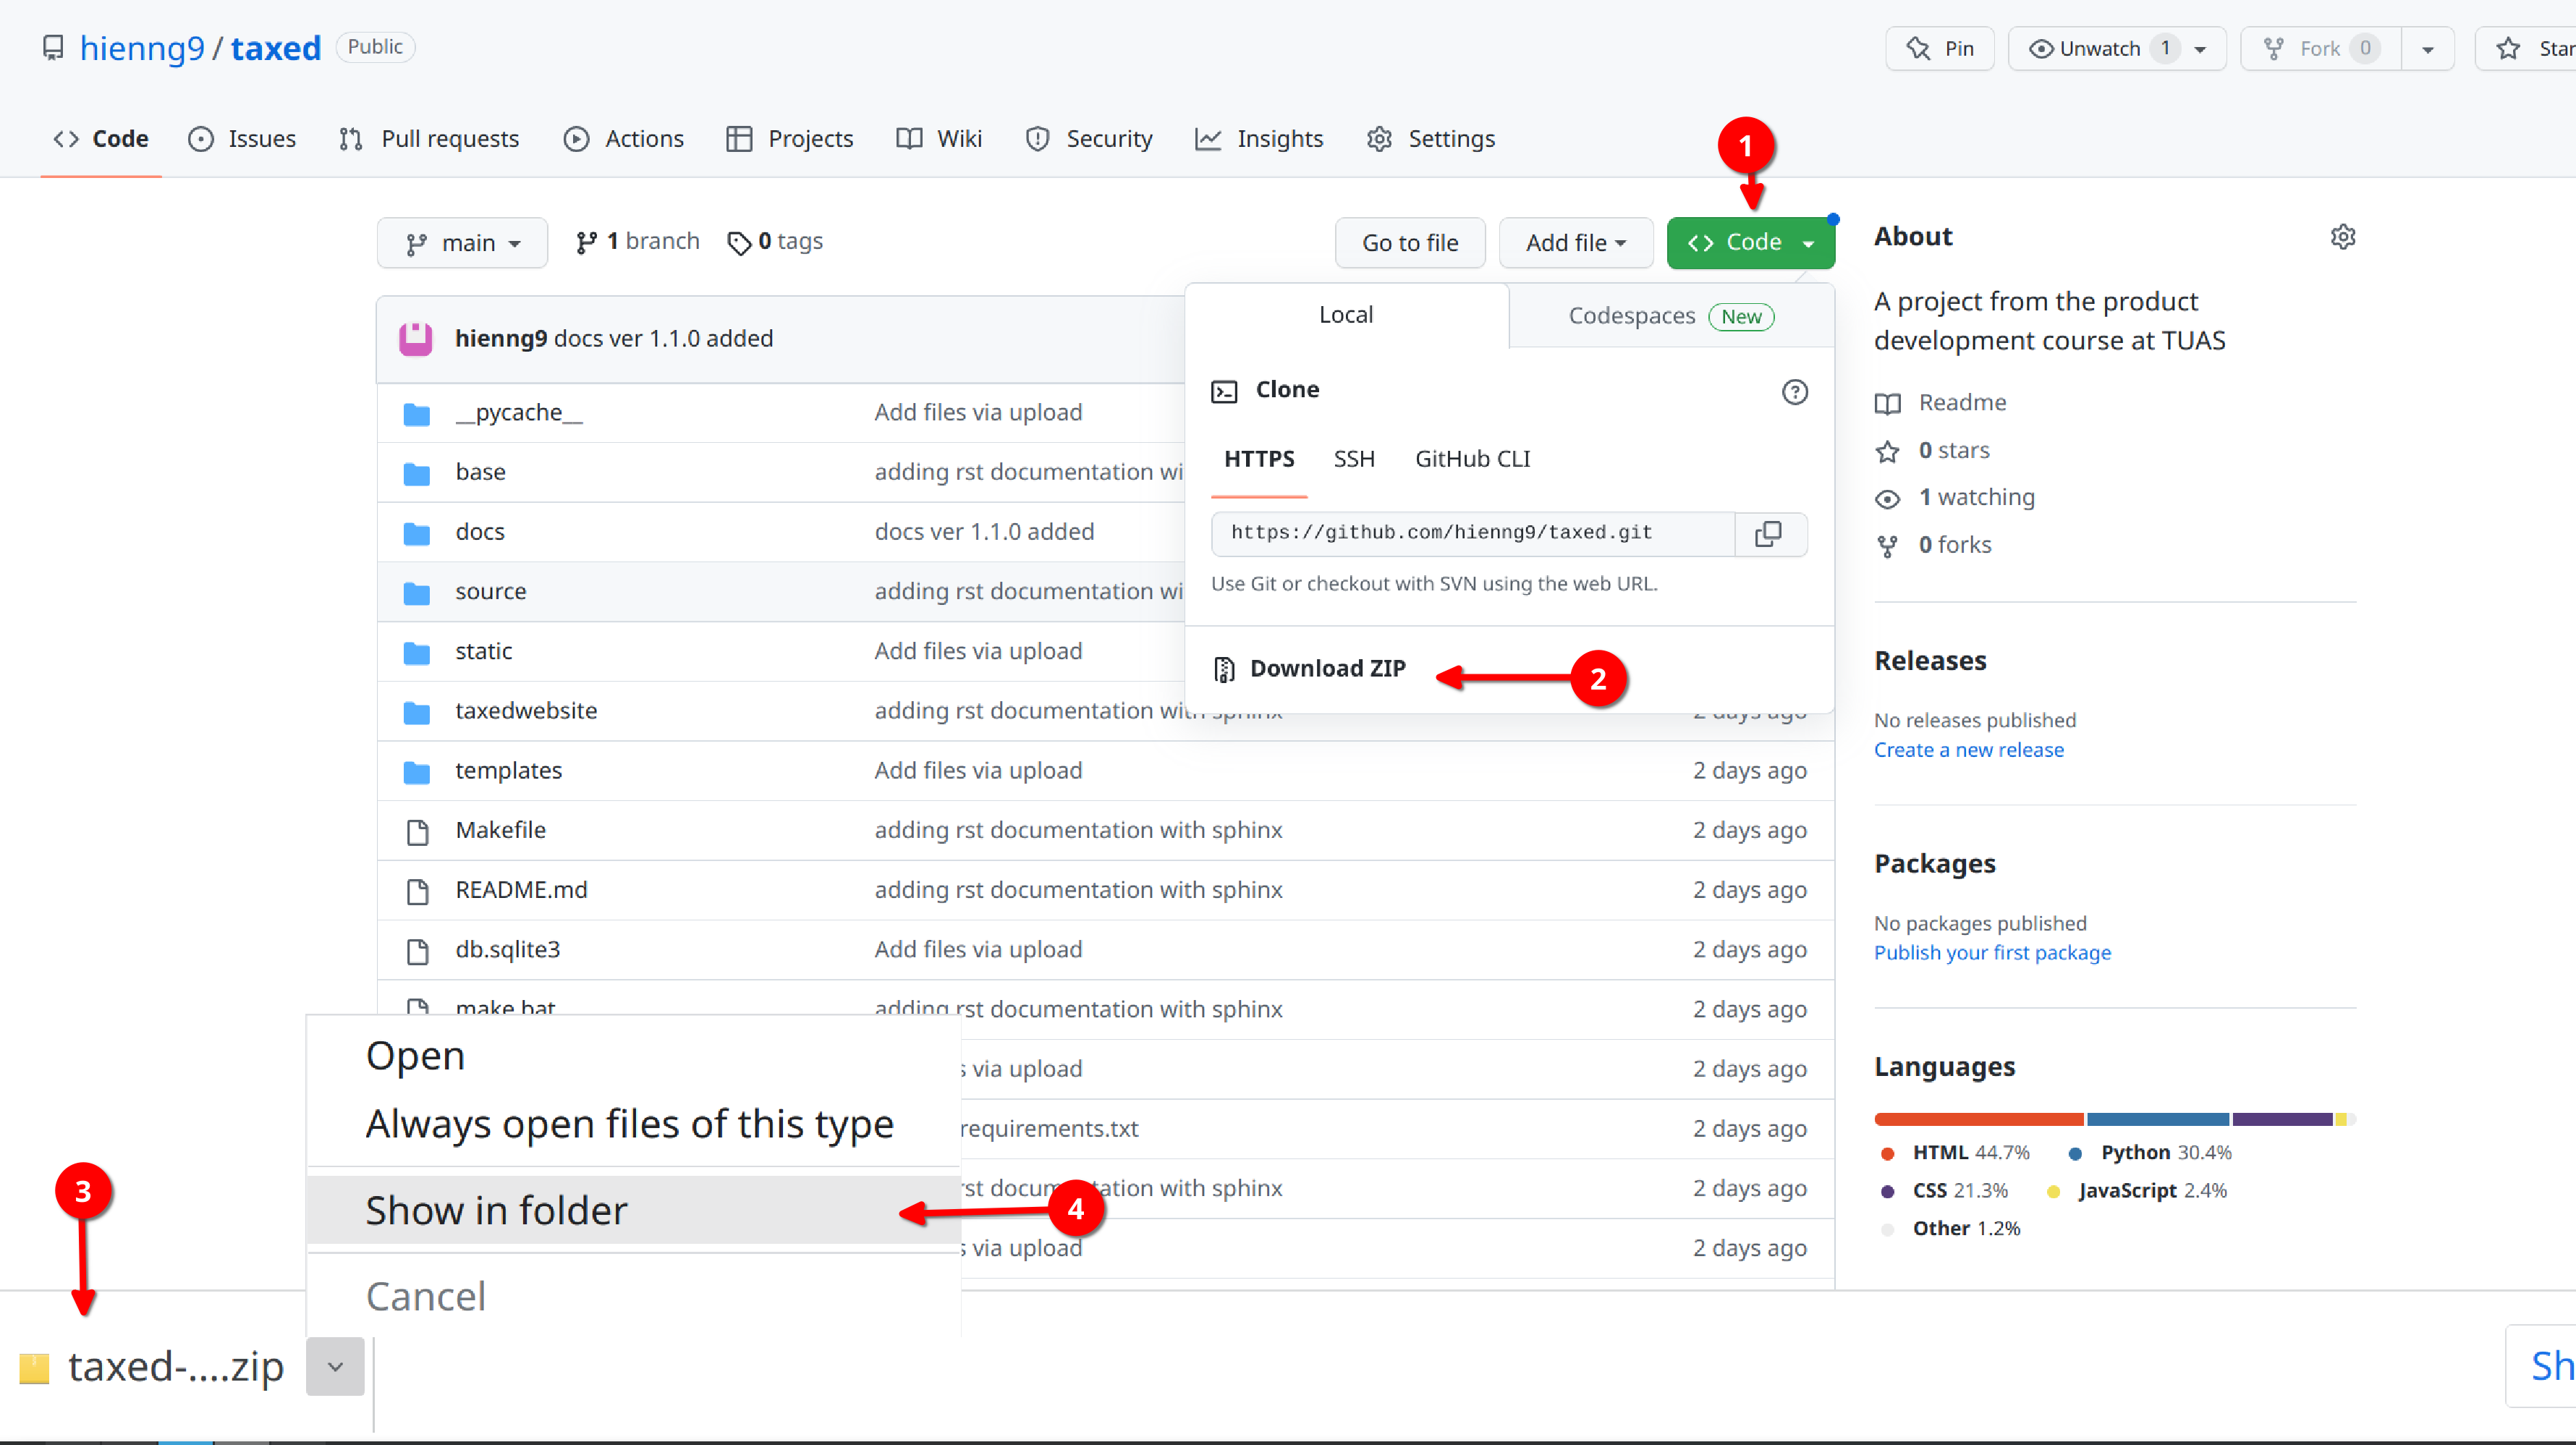
Task: Click the hienng9 owner link in header
Action: pos(142,48)
